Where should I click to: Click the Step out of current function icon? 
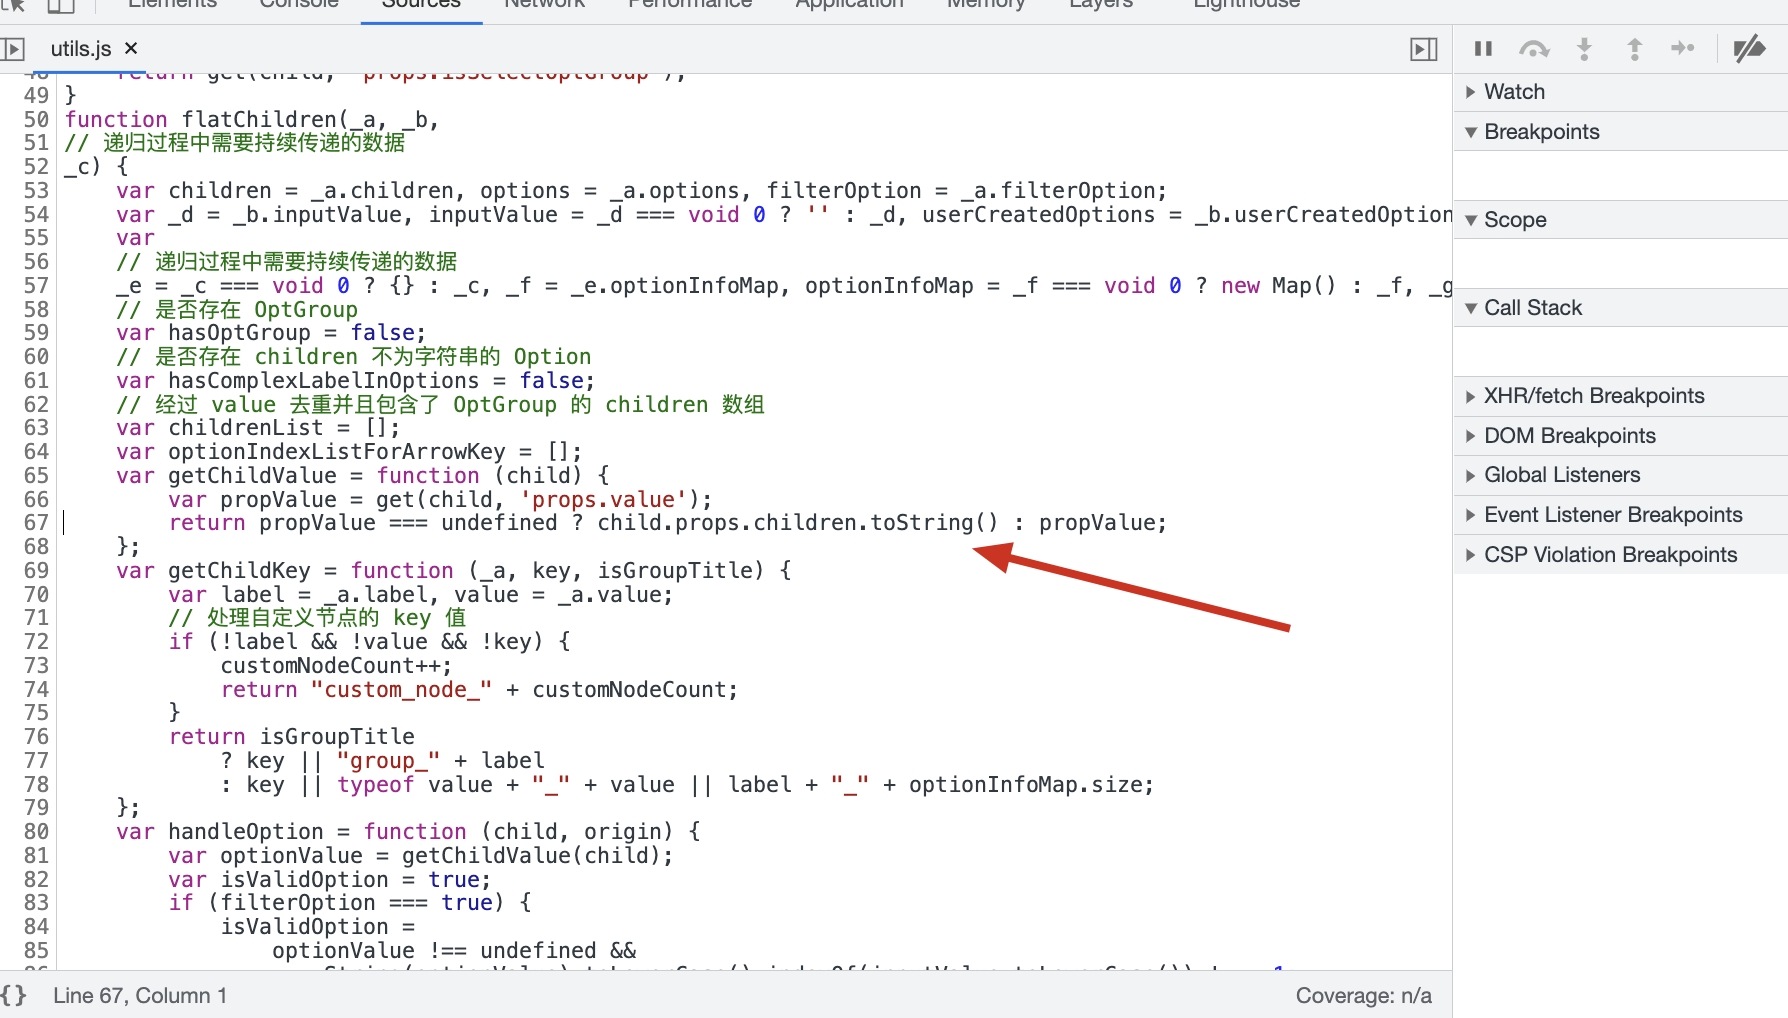pos(1634,48)
